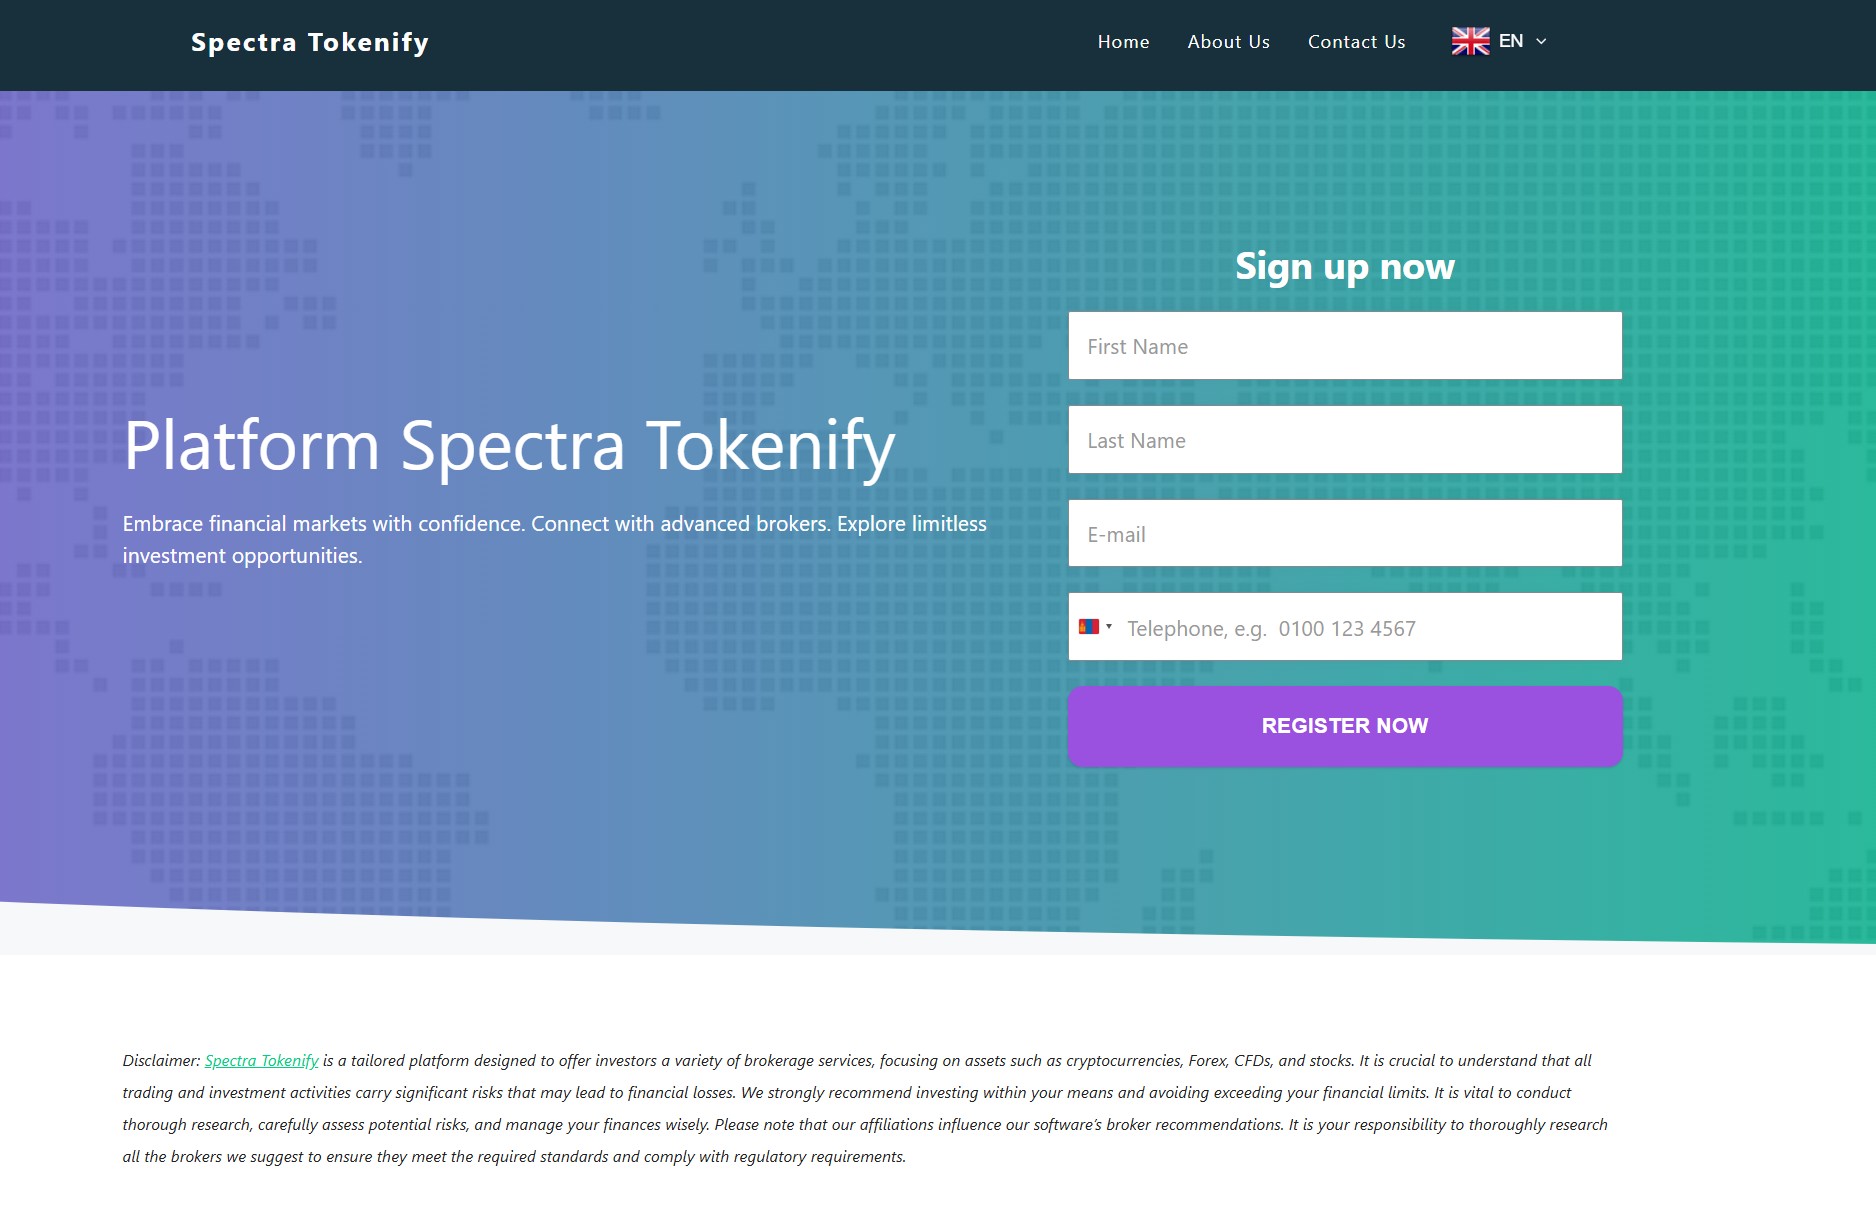Select the Home menu item

pos(1123,42)
